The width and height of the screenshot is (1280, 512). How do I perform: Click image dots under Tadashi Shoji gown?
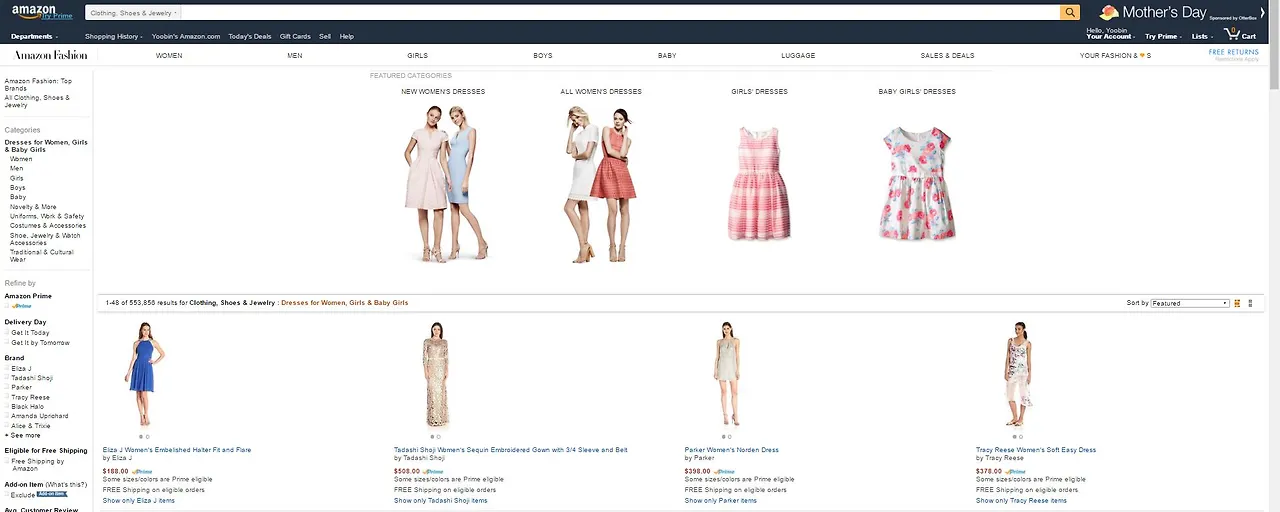pyautogui.click(x=435, y=436)
